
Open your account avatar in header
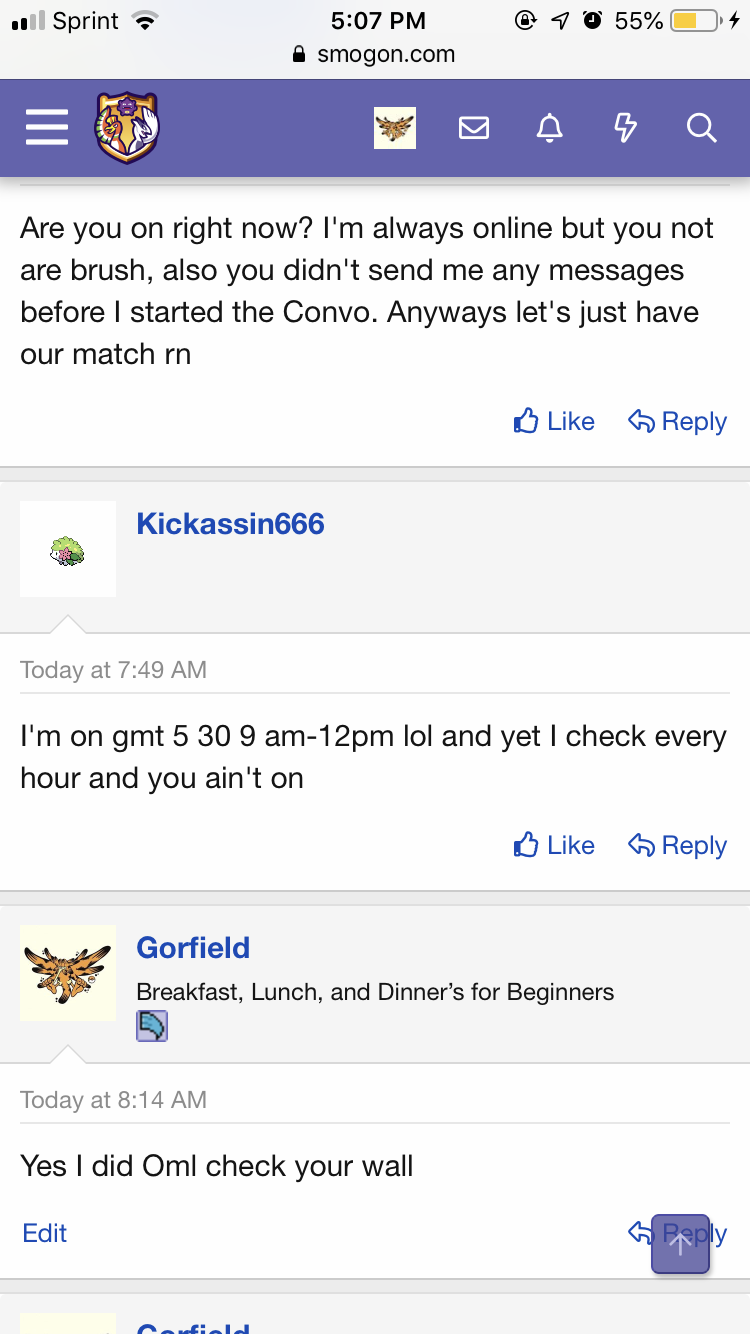coord(395,128)
